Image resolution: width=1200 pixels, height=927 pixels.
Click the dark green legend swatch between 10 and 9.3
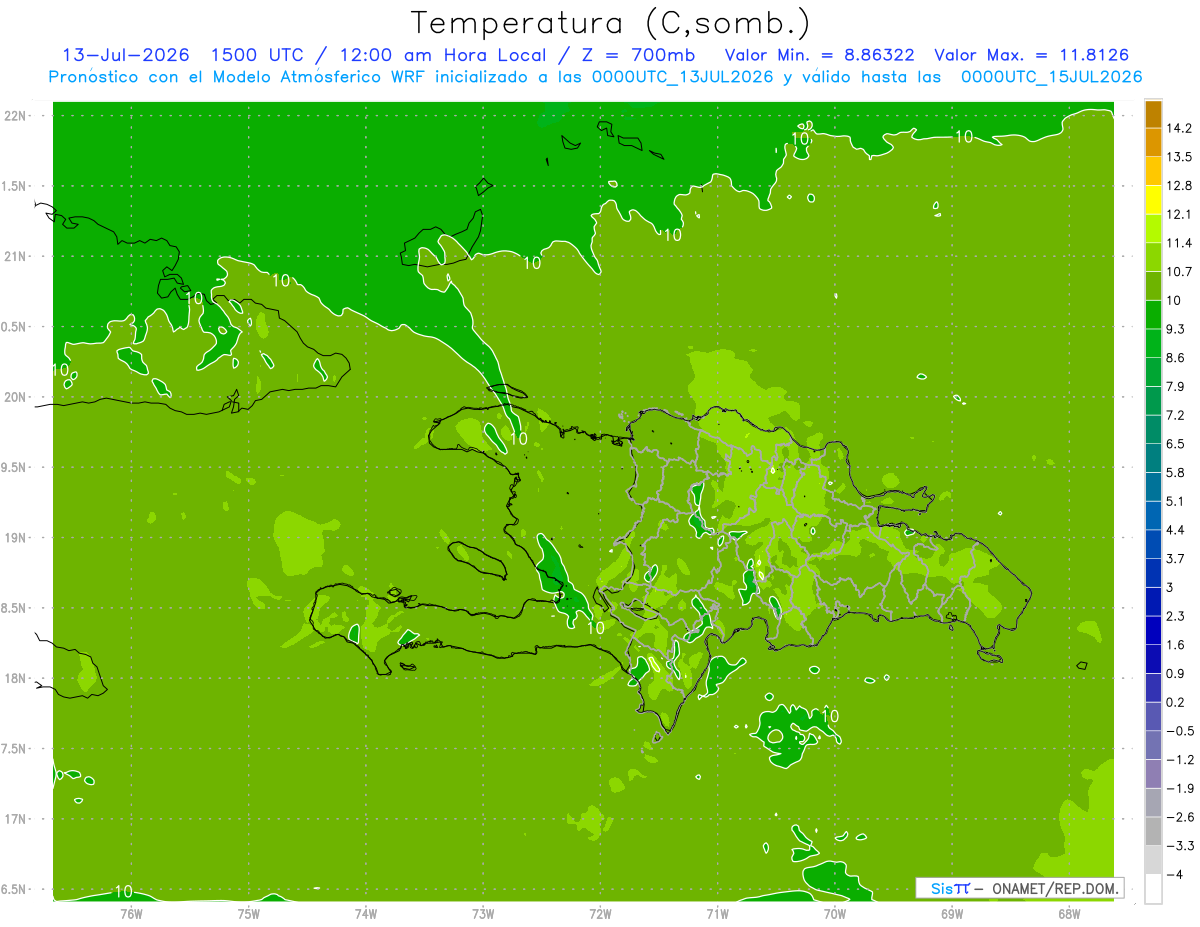(1153, 315)
